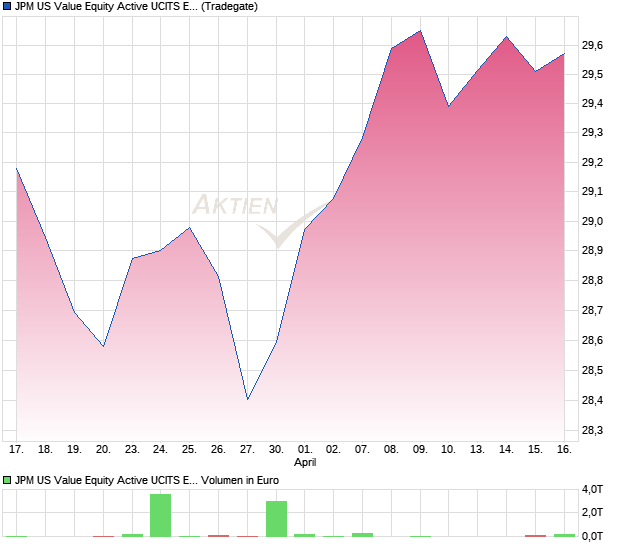
Task: Click x-axis date label '14.'
Action: click(x=507, y=450)
